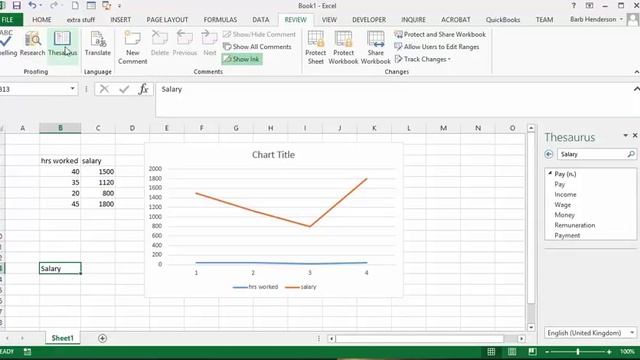Switch to the INSERT tab

120,20
